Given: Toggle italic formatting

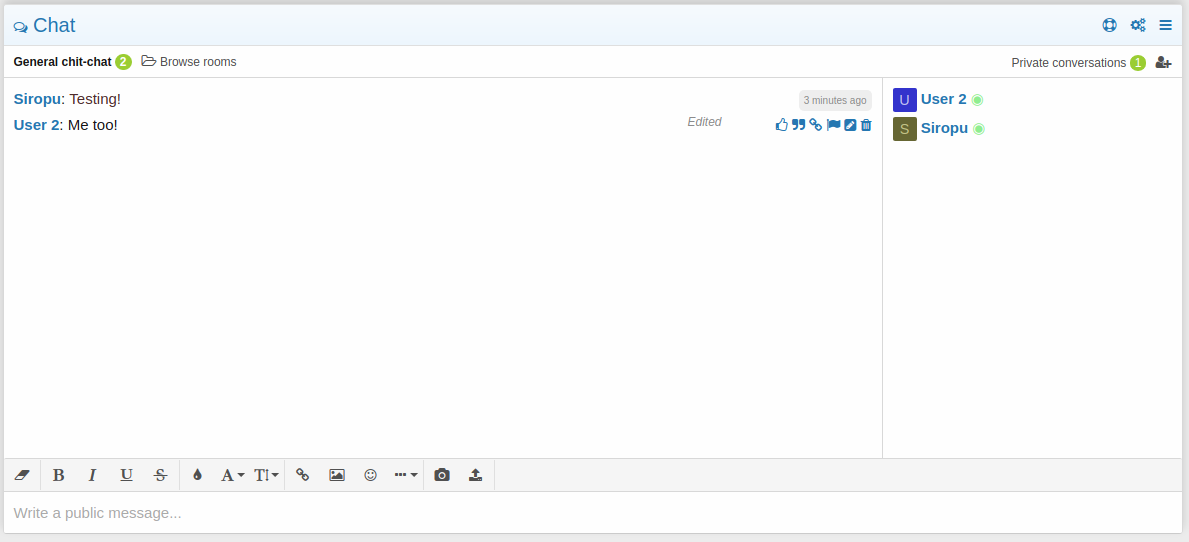Looking at the screenshot, I should click(93, 475).
